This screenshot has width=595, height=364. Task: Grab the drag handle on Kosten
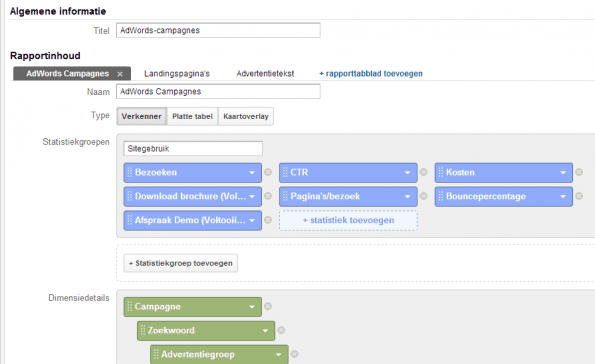[441, 172]
